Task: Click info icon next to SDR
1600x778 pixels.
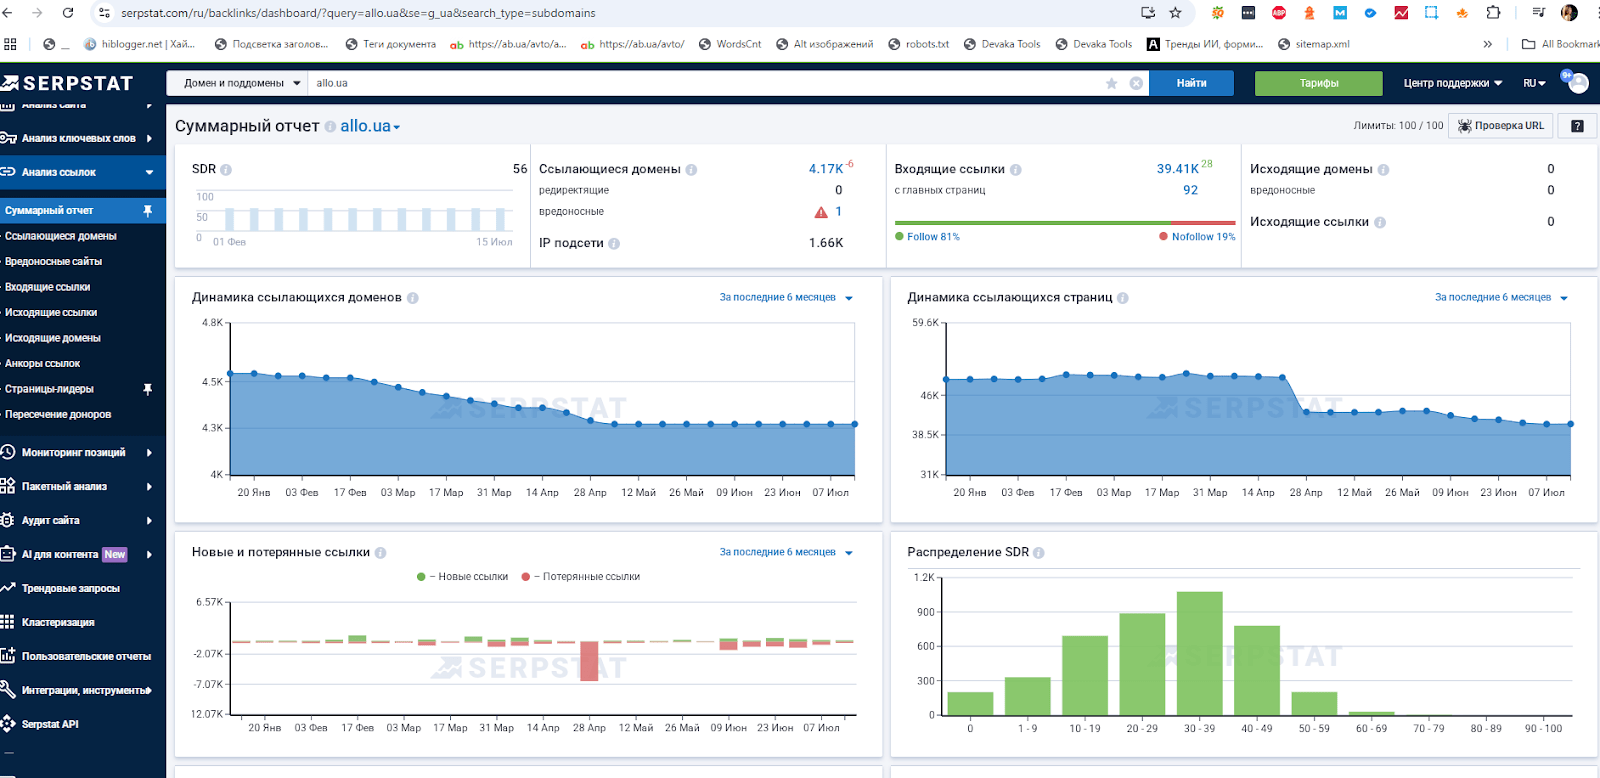Action: tap(226, 170)
